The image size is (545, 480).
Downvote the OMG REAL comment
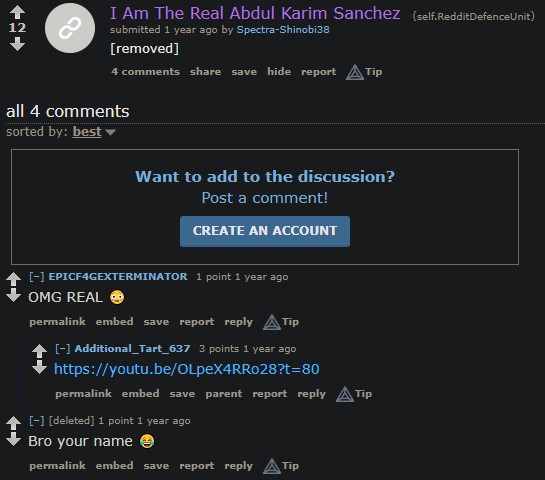pyautogui.click(x=14, y=295)
